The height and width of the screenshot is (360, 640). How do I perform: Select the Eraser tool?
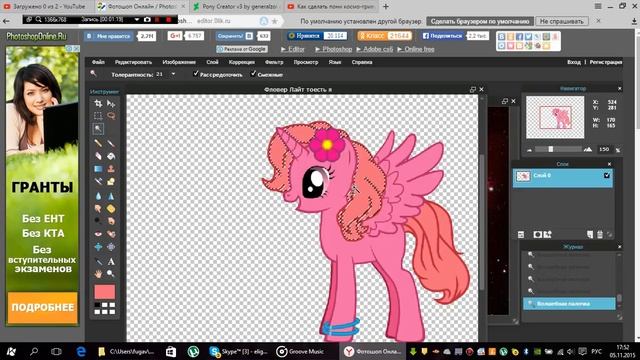(98, 156)
